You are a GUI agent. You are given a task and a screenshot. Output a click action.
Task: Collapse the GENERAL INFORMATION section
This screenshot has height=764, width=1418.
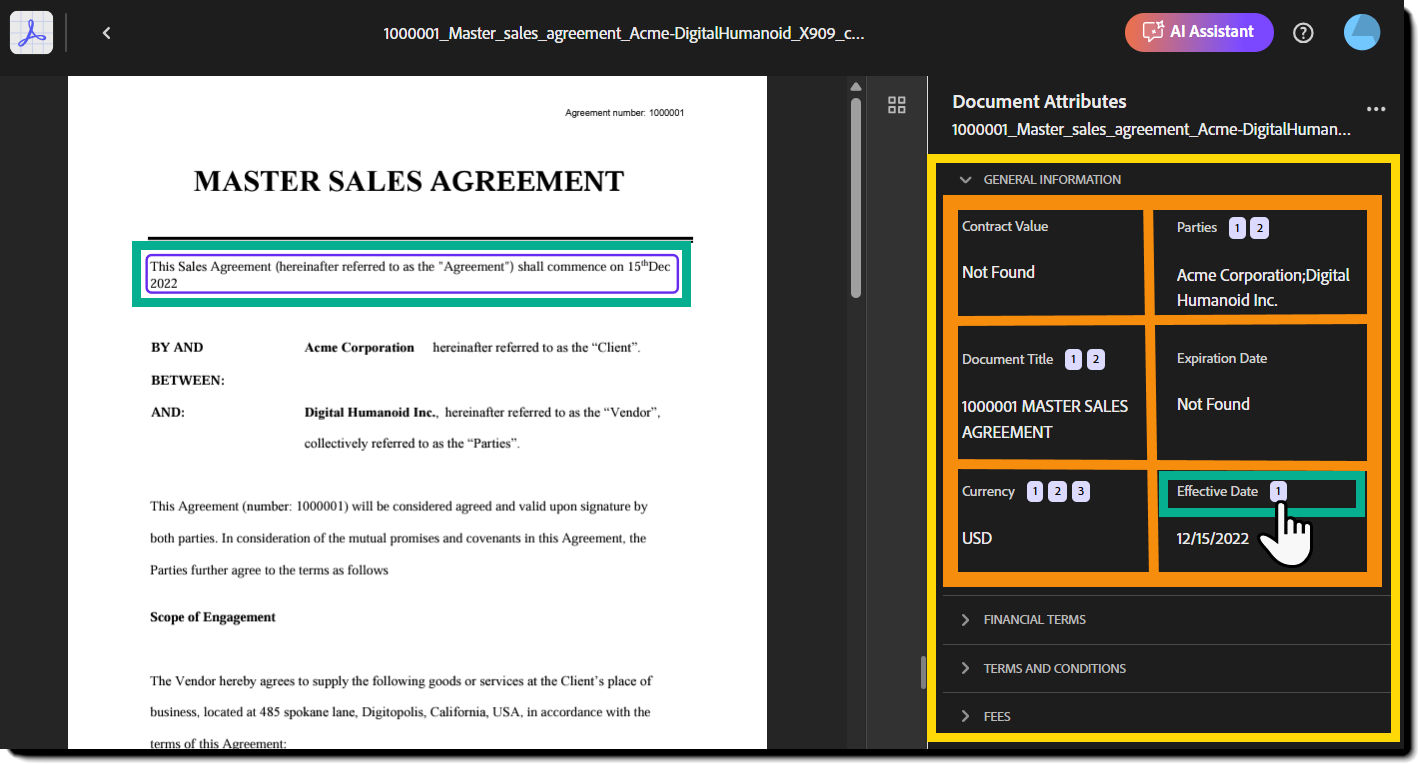965,179
